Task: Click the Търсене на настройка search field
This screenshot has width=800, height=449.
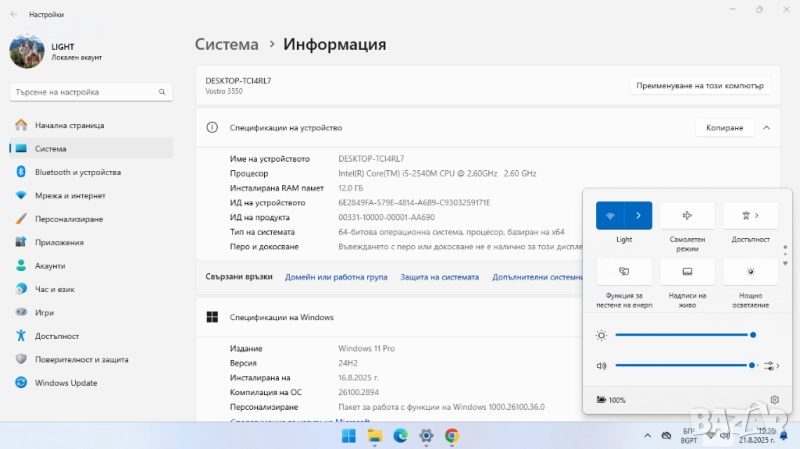Action: tap(88, 92)
